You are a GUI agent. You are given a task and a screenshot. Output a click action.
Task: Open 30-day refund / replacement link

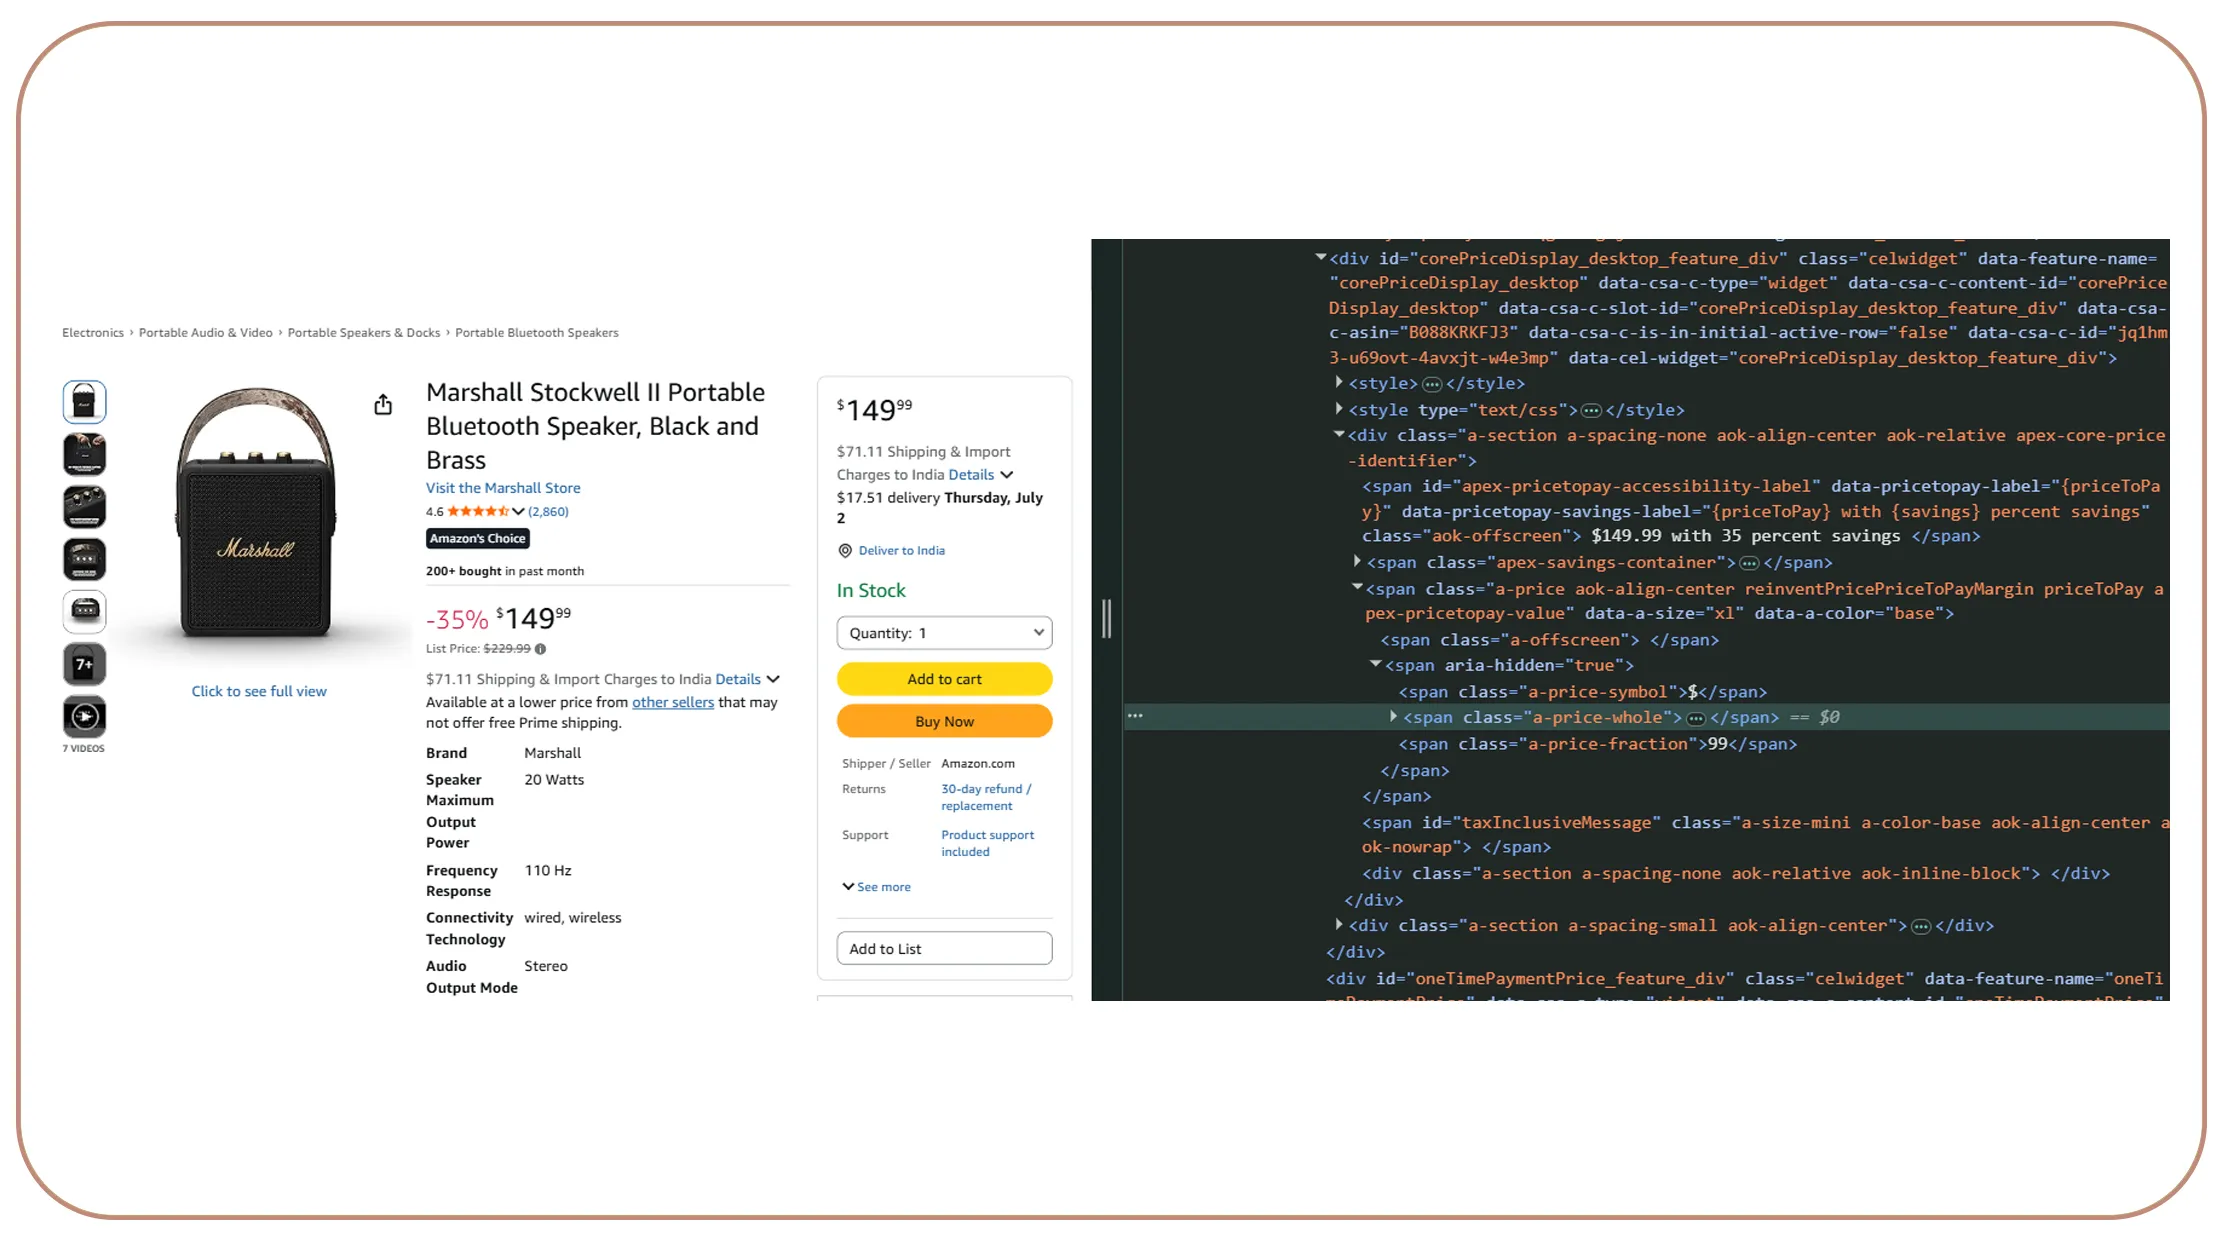tap(986, 797)
